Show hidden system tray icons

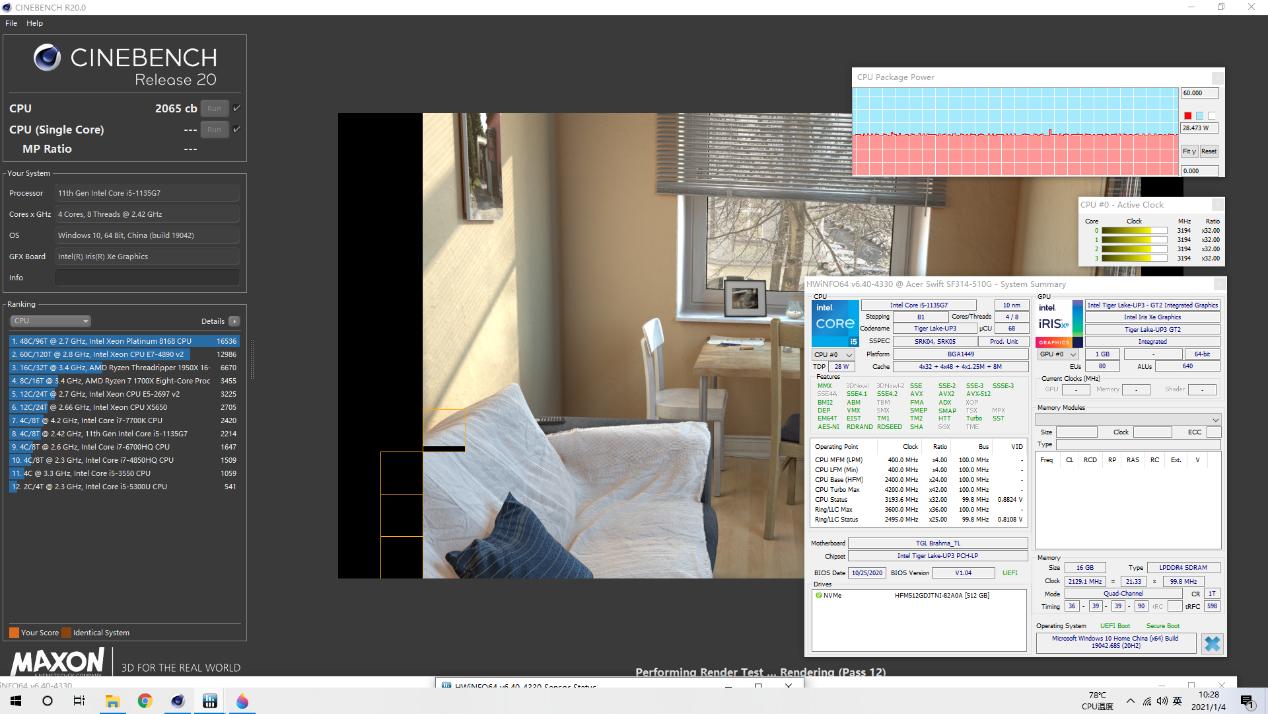[x=1130, y=702]
